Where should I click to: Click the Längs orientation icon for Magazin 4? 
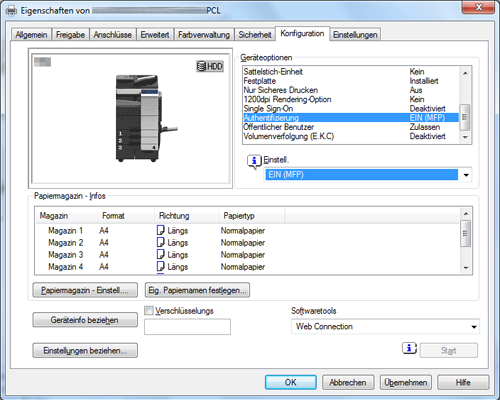(161, 266)
